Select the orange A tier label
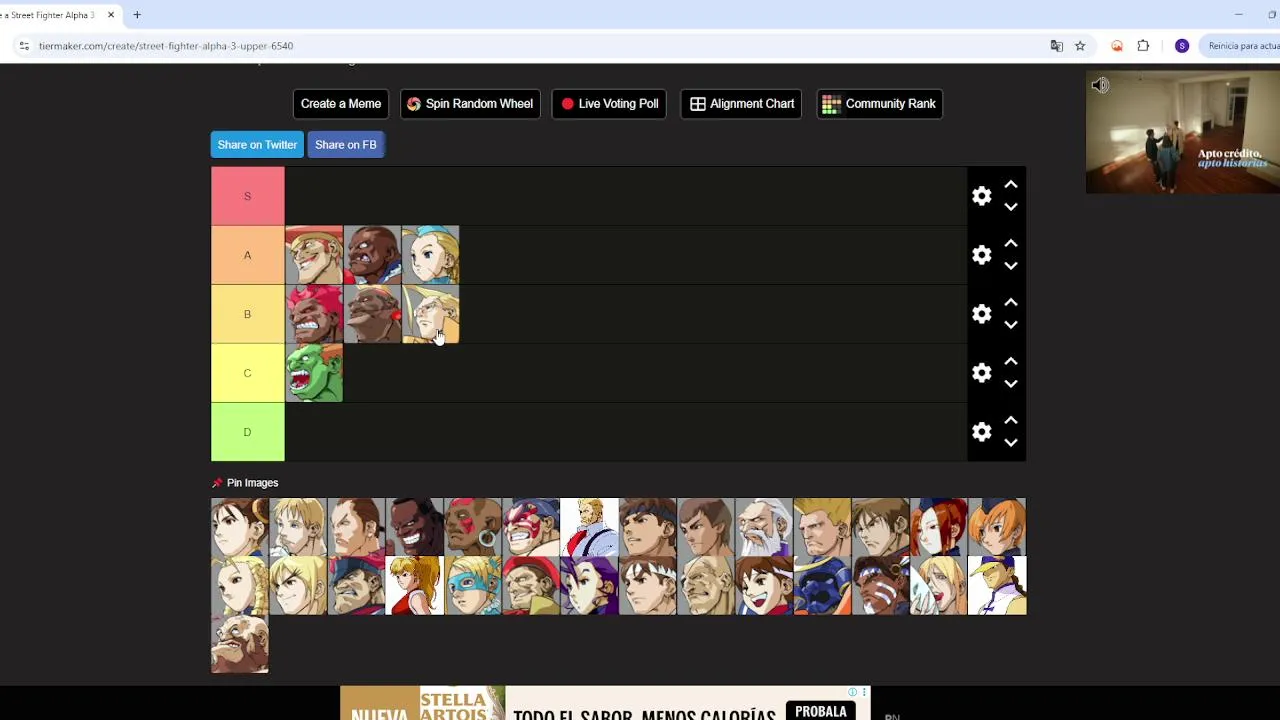 coord(248,255)
